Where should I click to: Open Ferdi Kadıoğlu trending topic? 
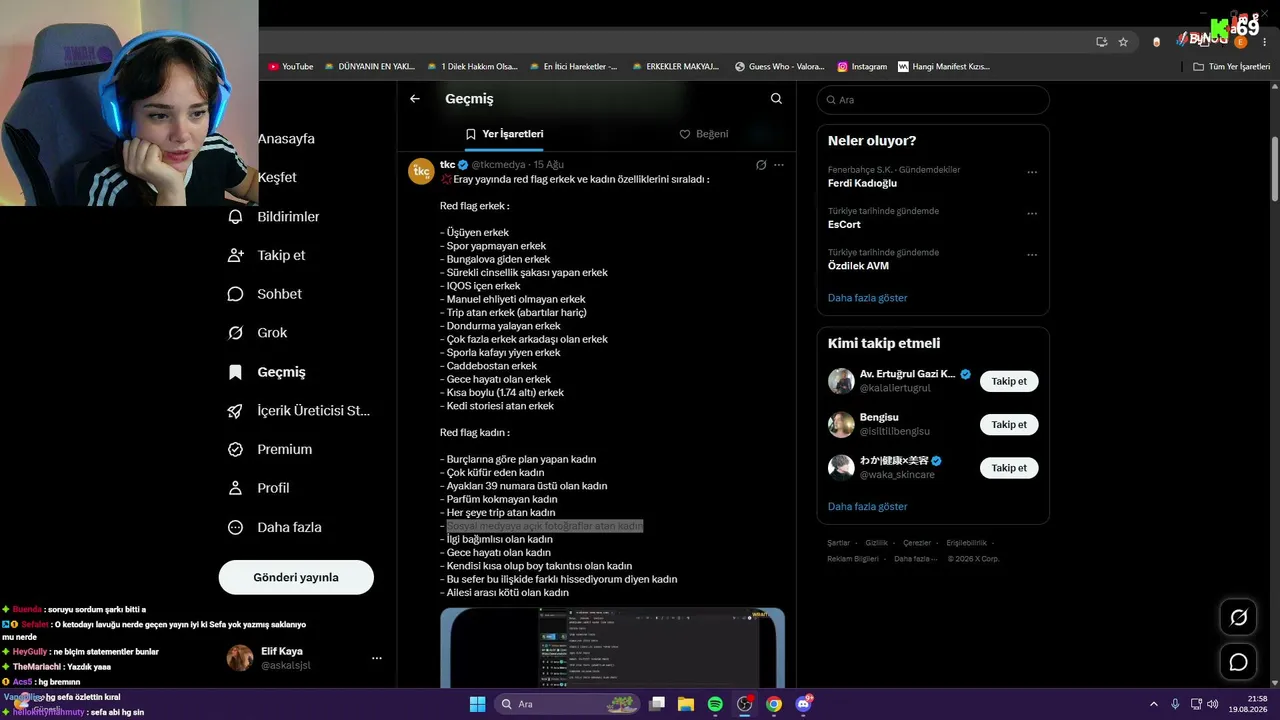pos(862,183)
